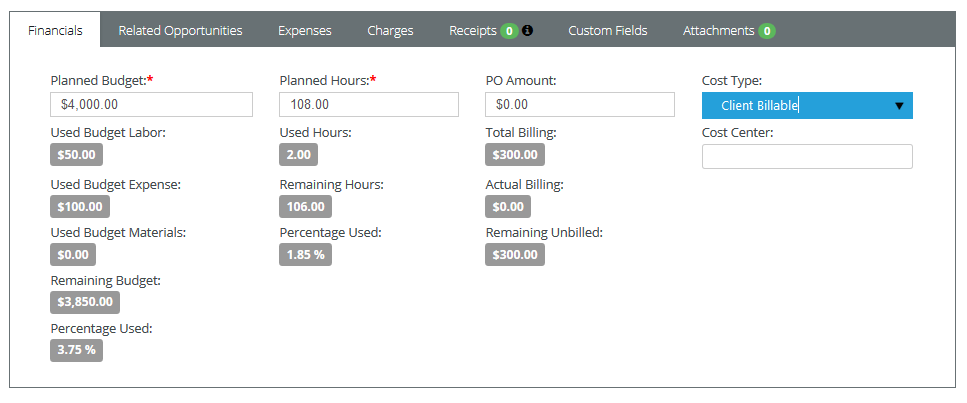Click the empty Cost Center field
This screenshot has height=403, width=967.
[x=807, y=157]
